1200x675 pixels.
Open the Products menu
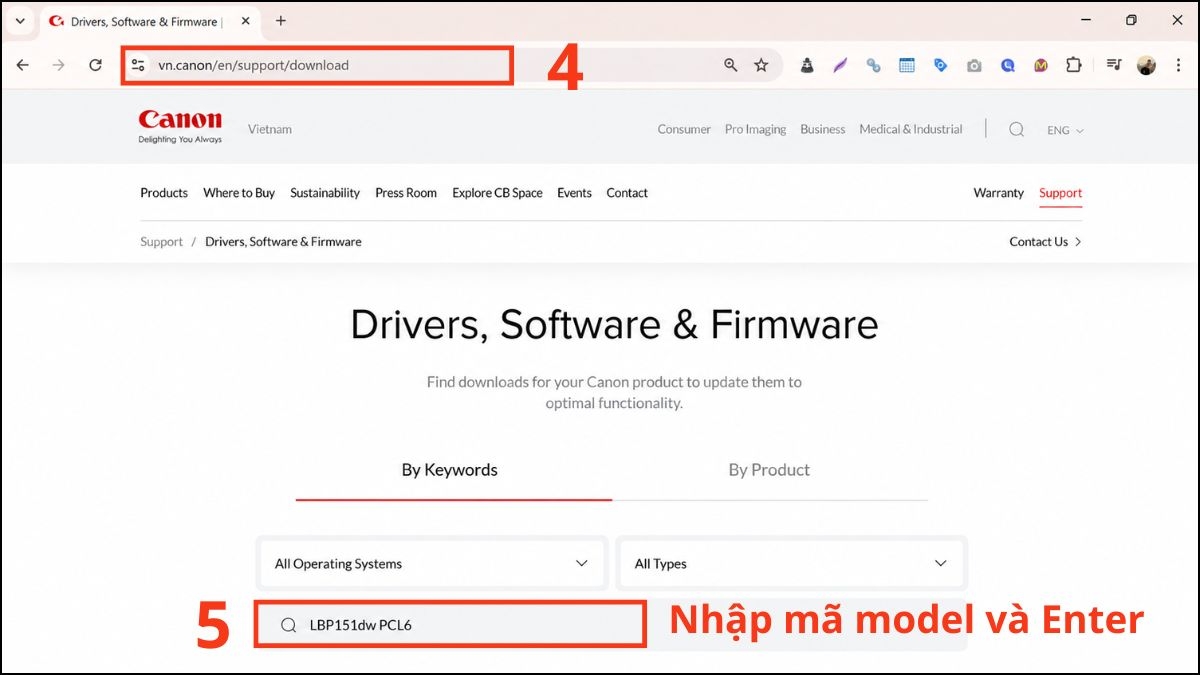(x=164, y=193)
